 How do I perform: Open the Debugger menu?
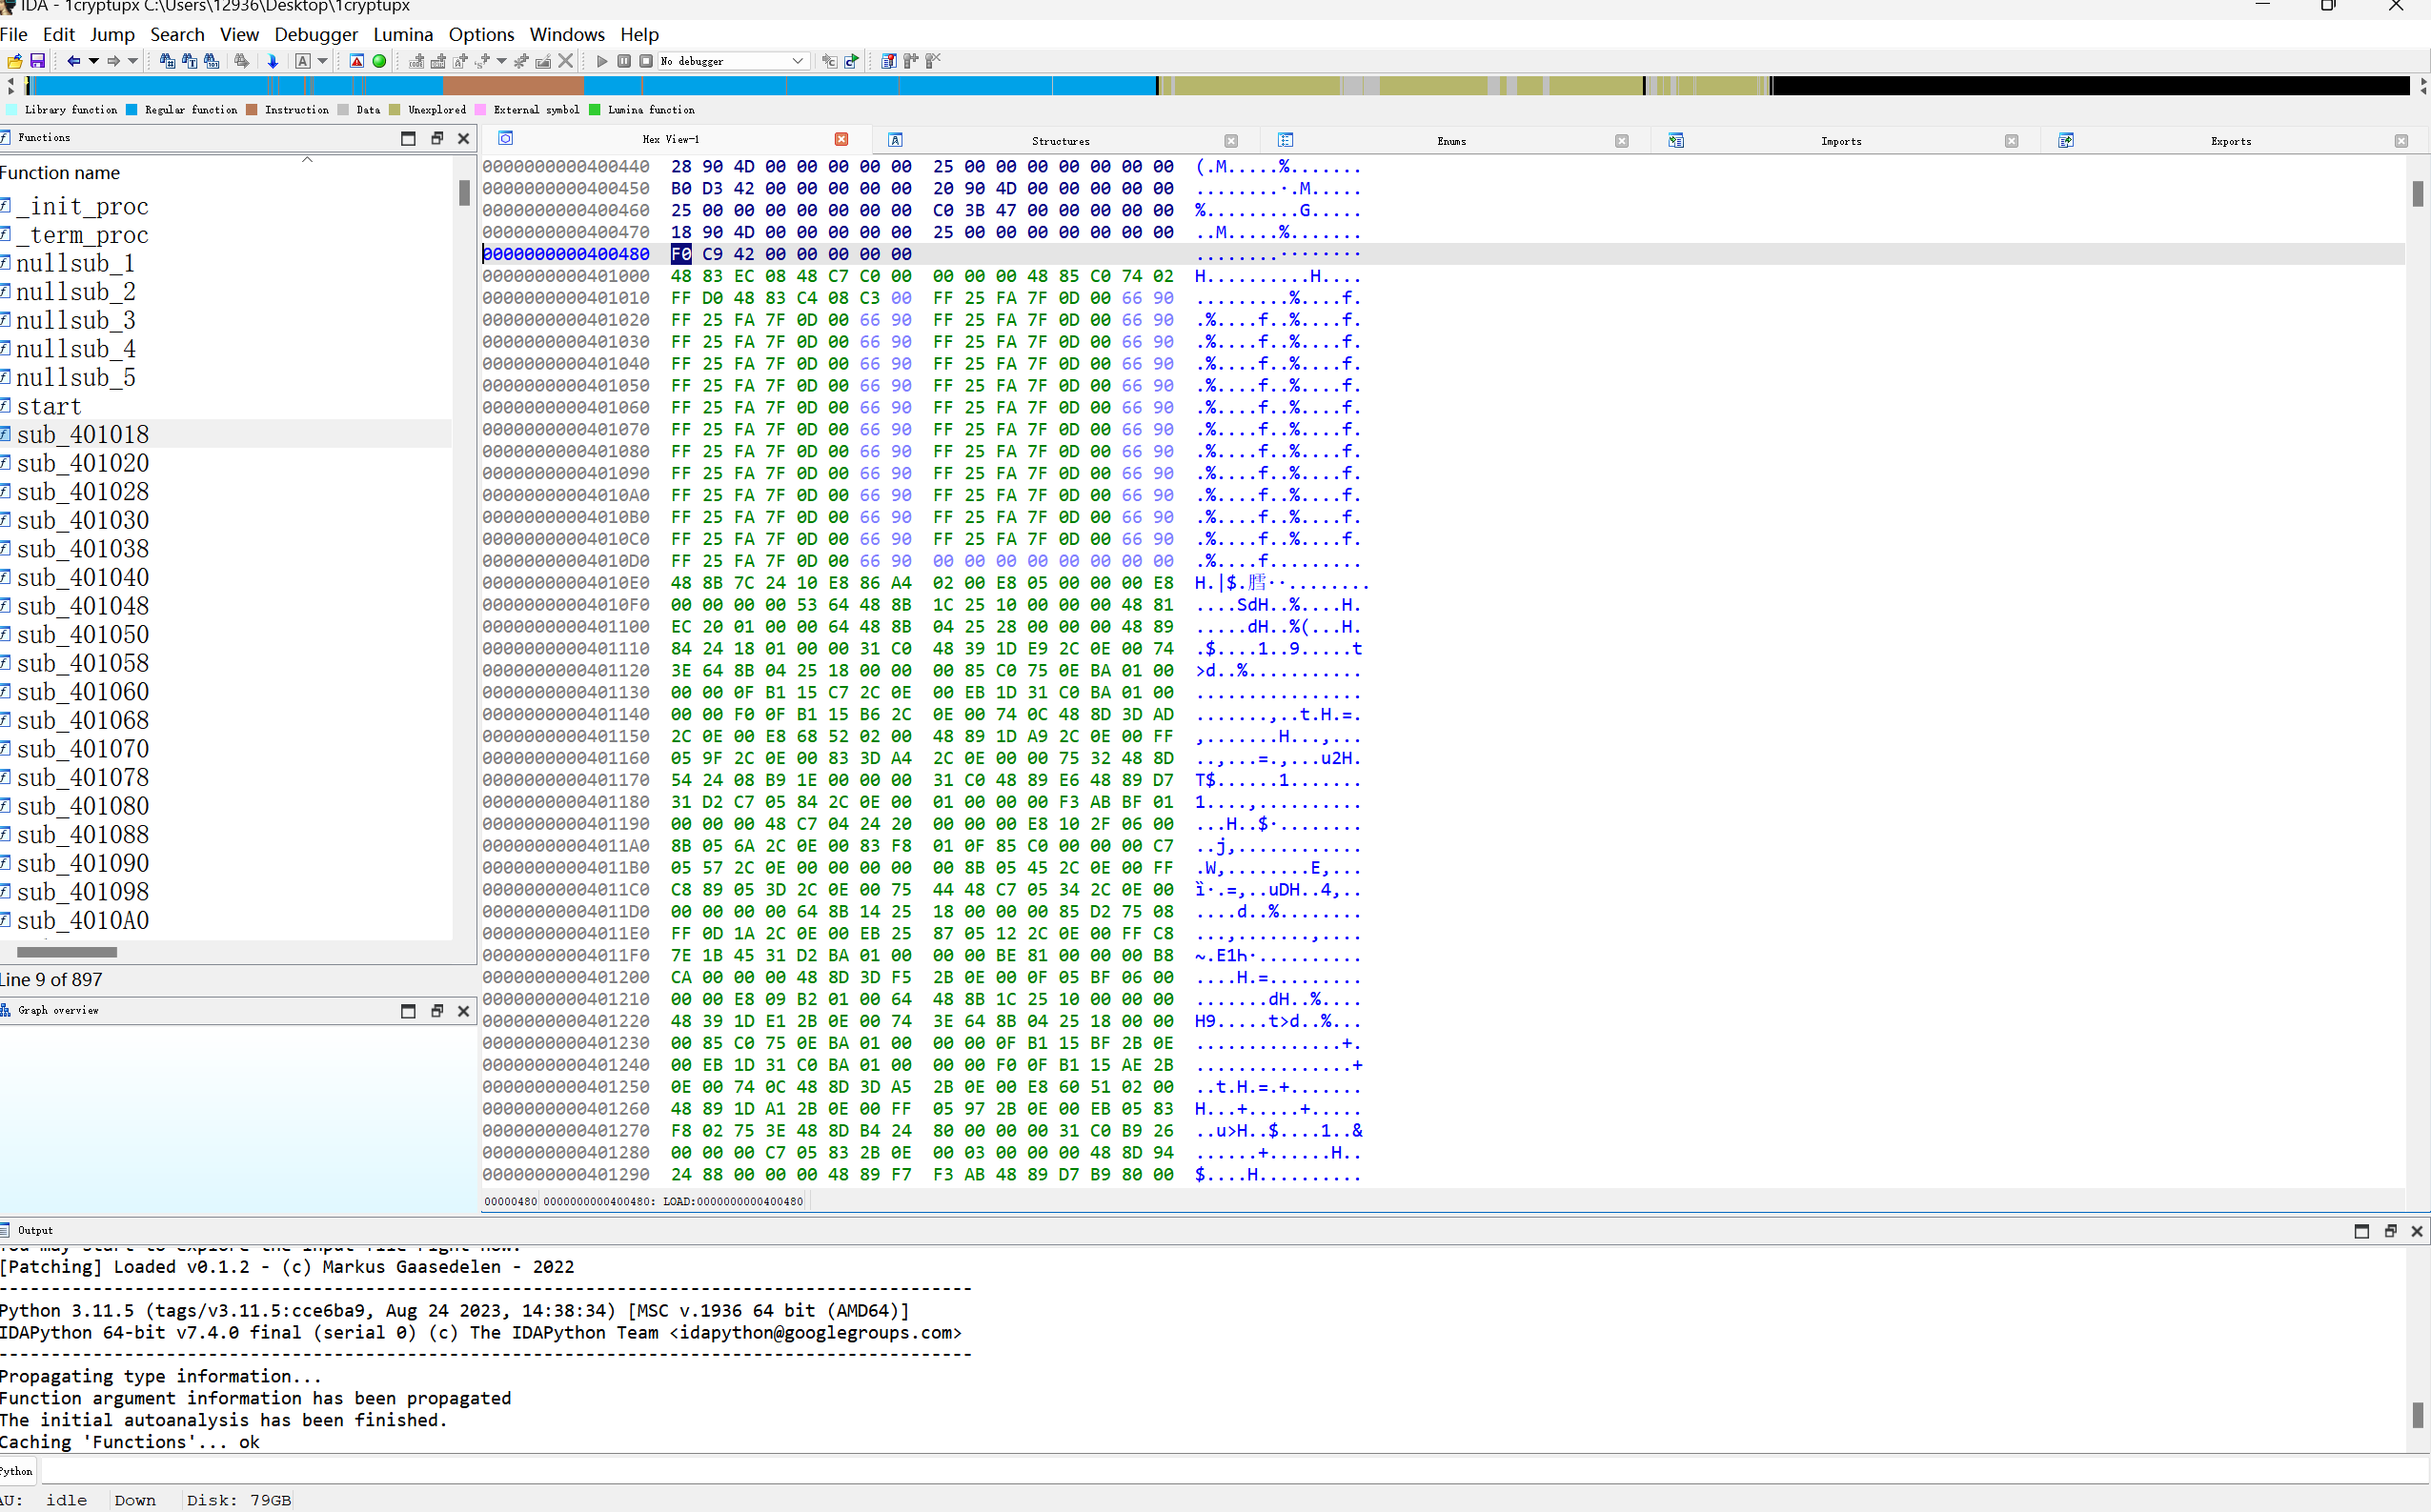pyautogui.click(x=316, y=34)
